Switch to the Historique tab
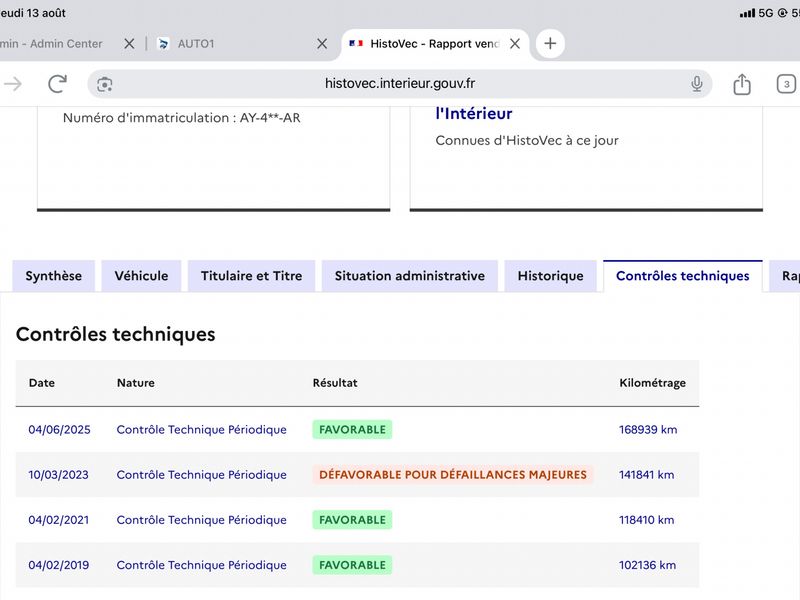 (551, 276)
